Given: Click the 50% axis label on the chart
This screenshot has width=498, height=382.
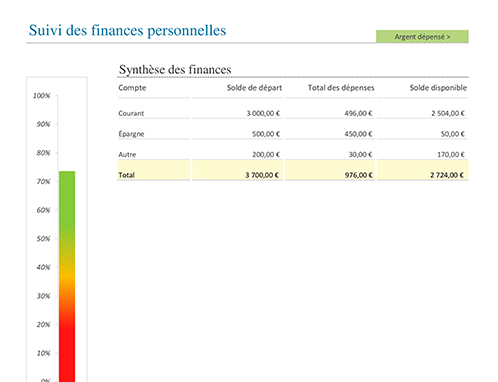Looking at the screenshot, I should [43, 239].
